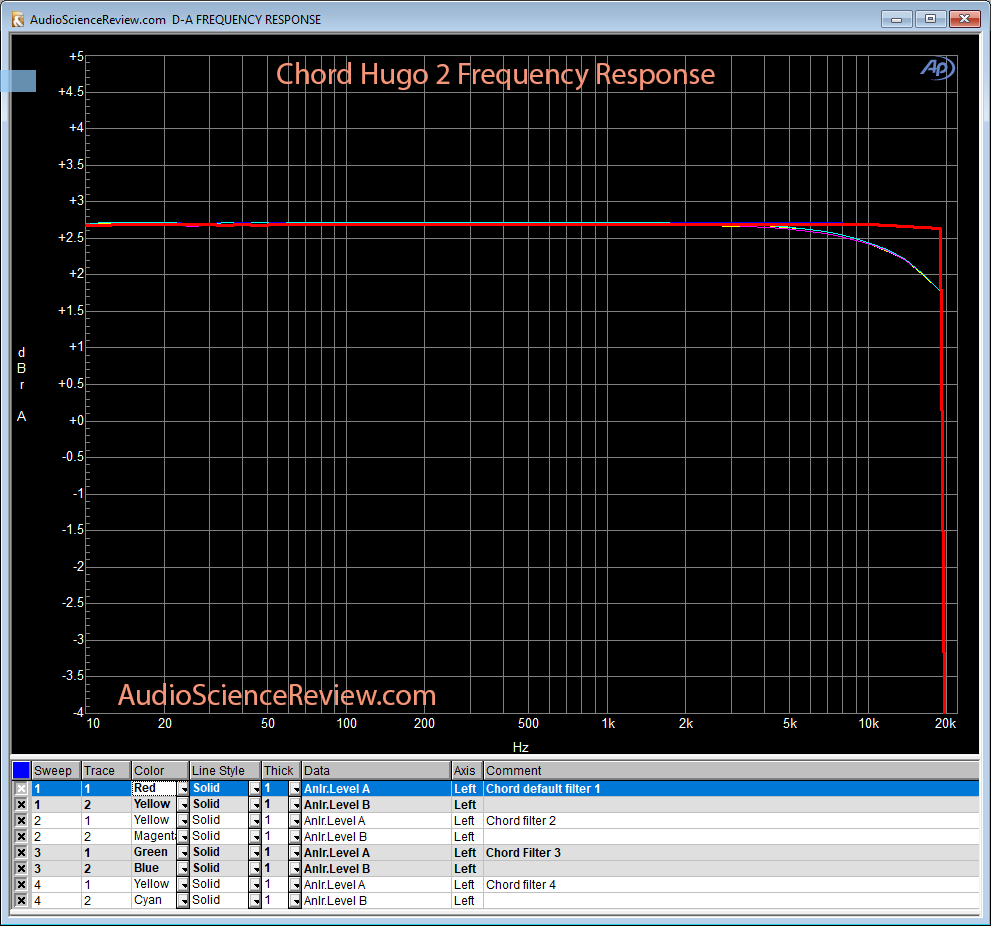Open the thickness dropdown for the Magenta trace
Screen dimensions: 991x926
click(x=295, y=836)
